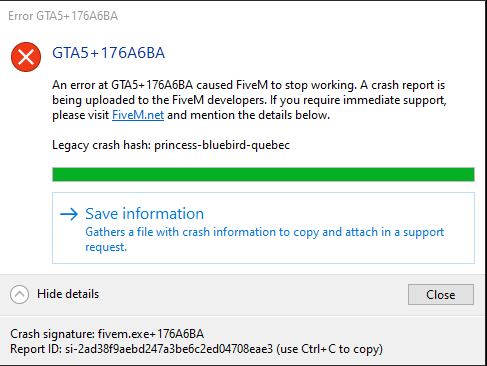Click the Gathers a file description text

264,232
